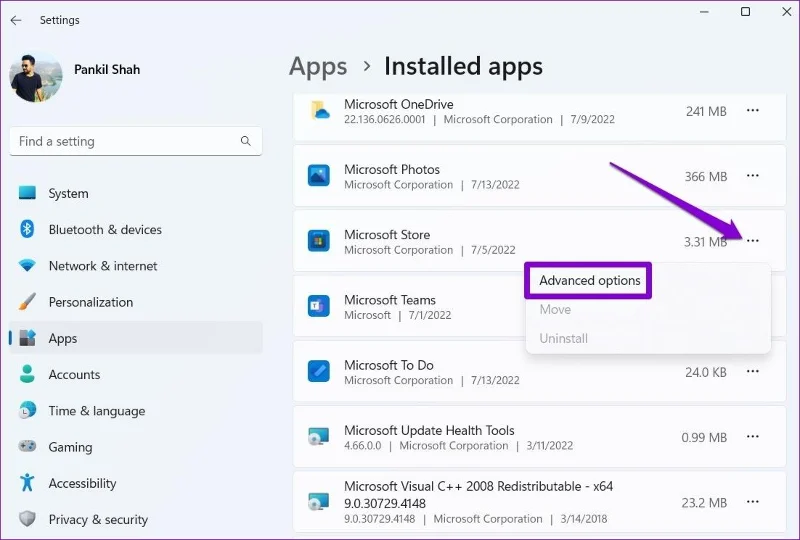
Task: Click the Gaming controller icon
Action: click(27, 447)
